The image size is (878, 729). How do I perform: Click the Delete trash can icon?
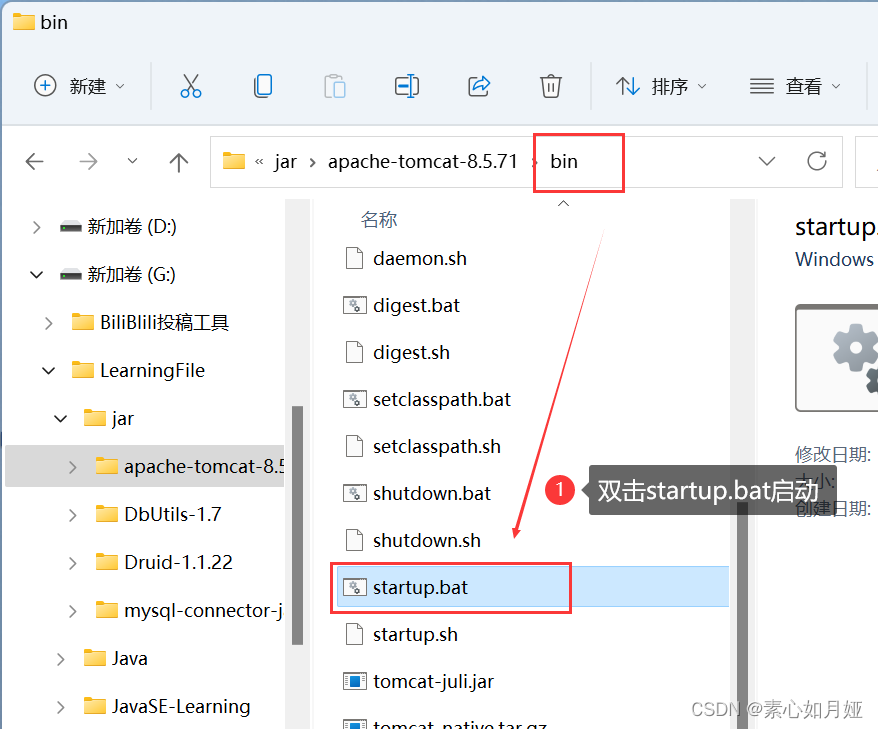tap(550, 86)
